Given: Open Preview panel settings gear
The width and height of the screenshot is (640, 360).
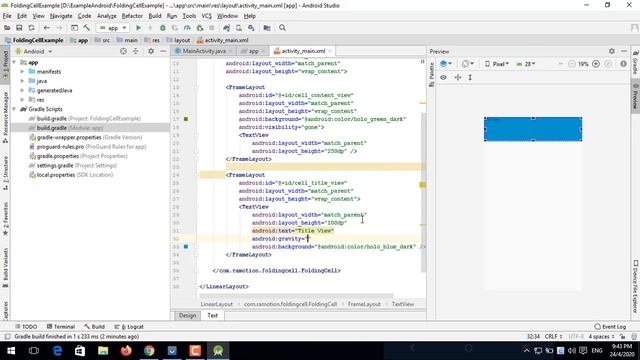Looking at the screenshot, I should coord(611,51).
